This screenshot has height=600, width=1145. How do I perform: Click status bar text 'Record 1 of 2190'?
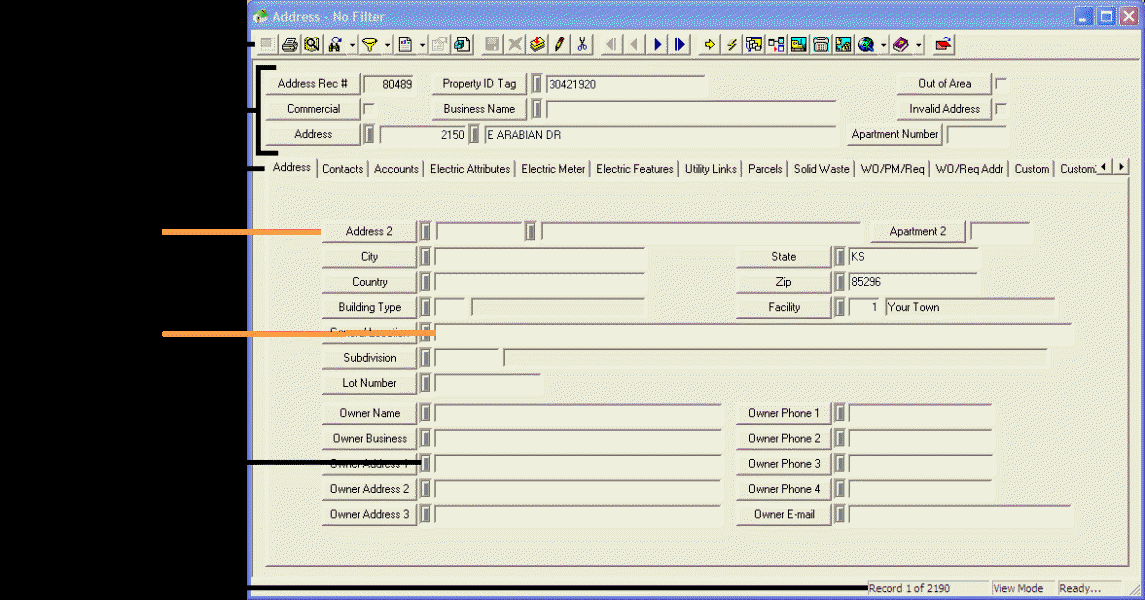click(908, 588)
